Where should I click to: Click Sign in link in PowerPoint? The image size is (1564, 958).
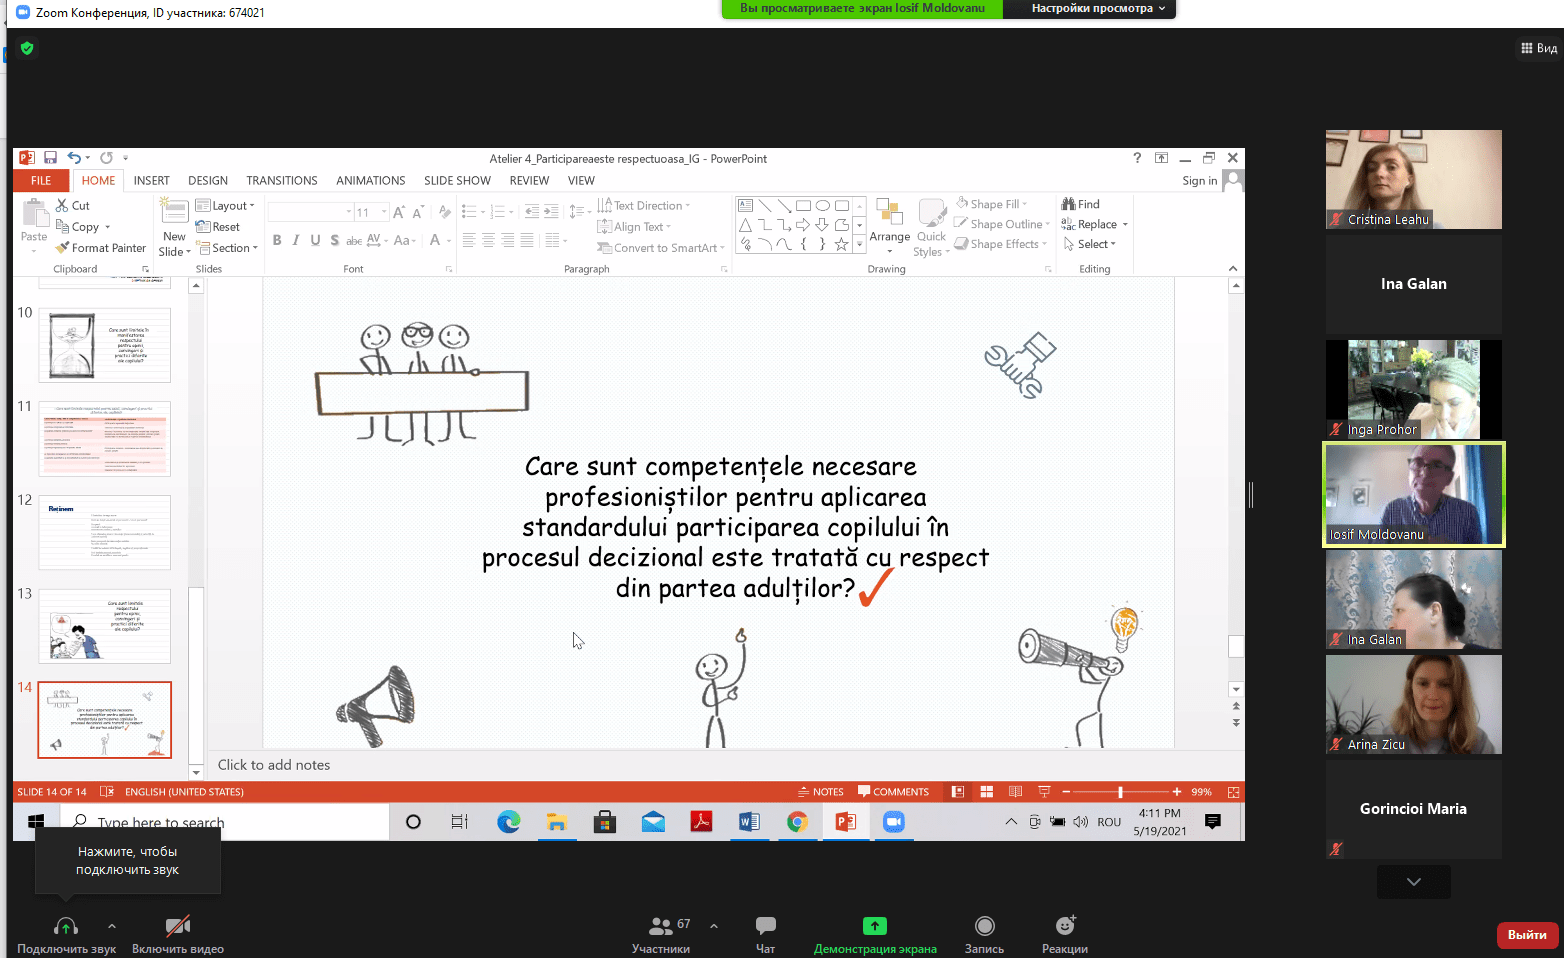pos(1199,181)
